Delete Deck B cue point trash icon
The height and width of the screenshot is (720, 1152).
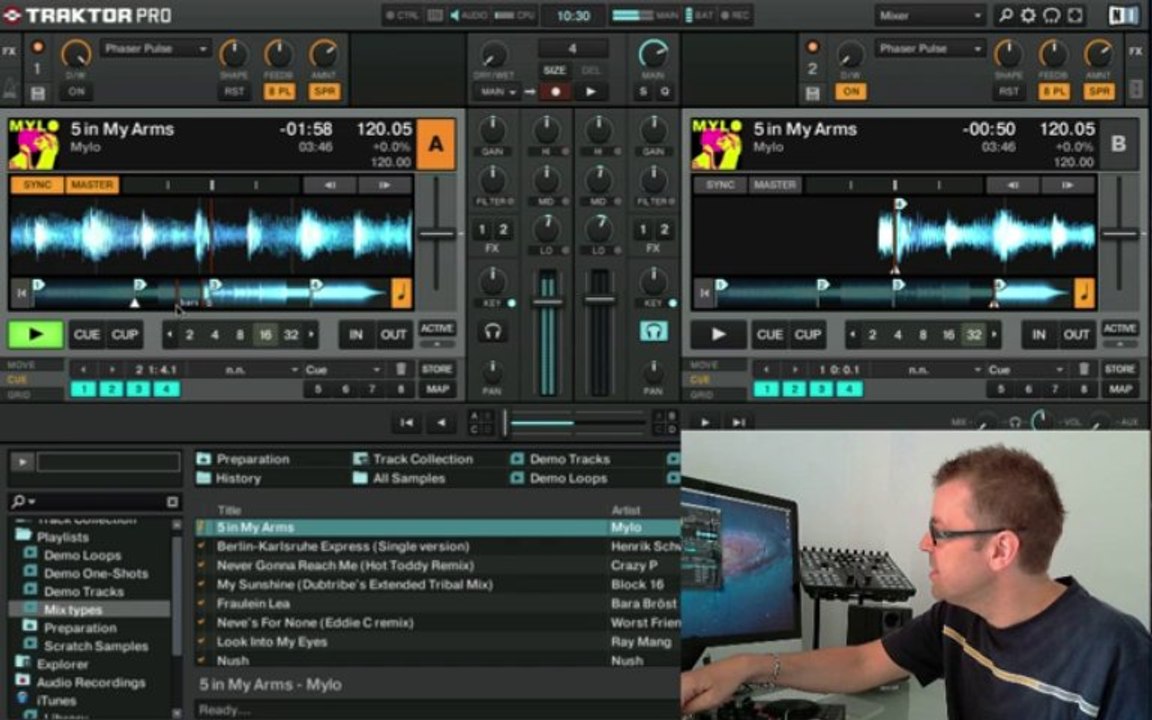(1084, 369)
